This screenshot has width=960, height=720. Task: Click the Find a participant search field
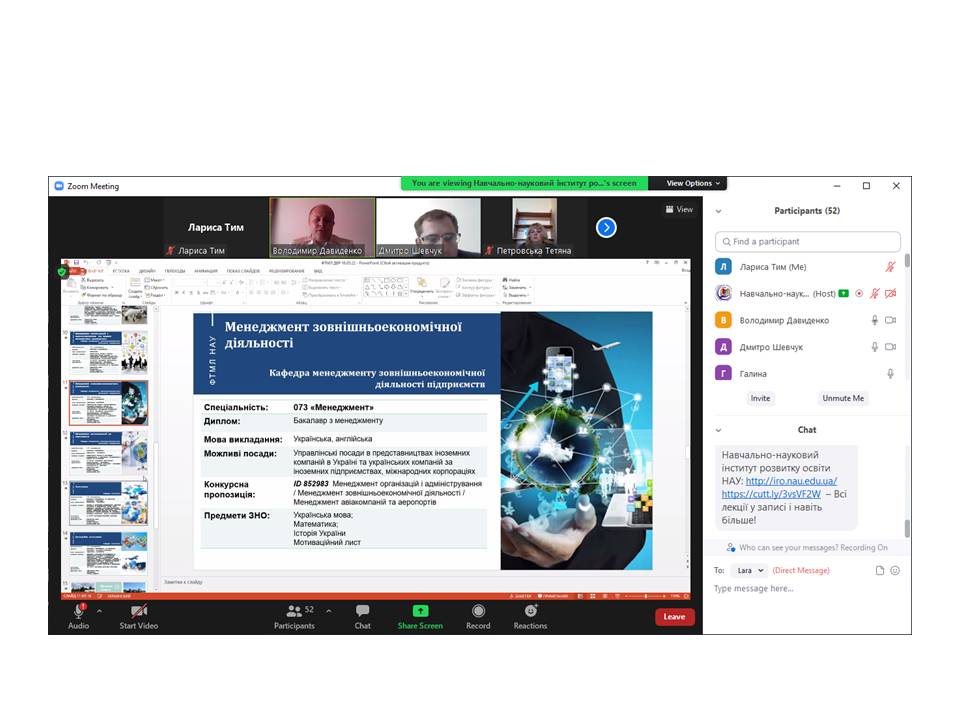tap(808, 241)
